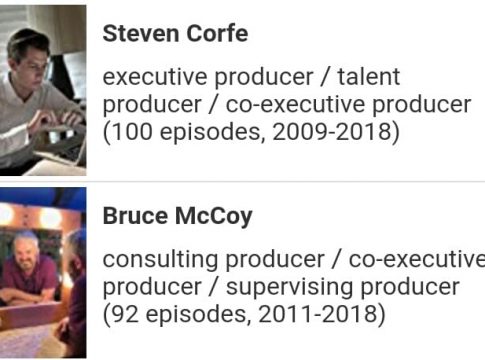Click 'producer / co-executive producer' line for Corfe
The width and height of the screenshot is (485, 360).
[x=287, y=105]
